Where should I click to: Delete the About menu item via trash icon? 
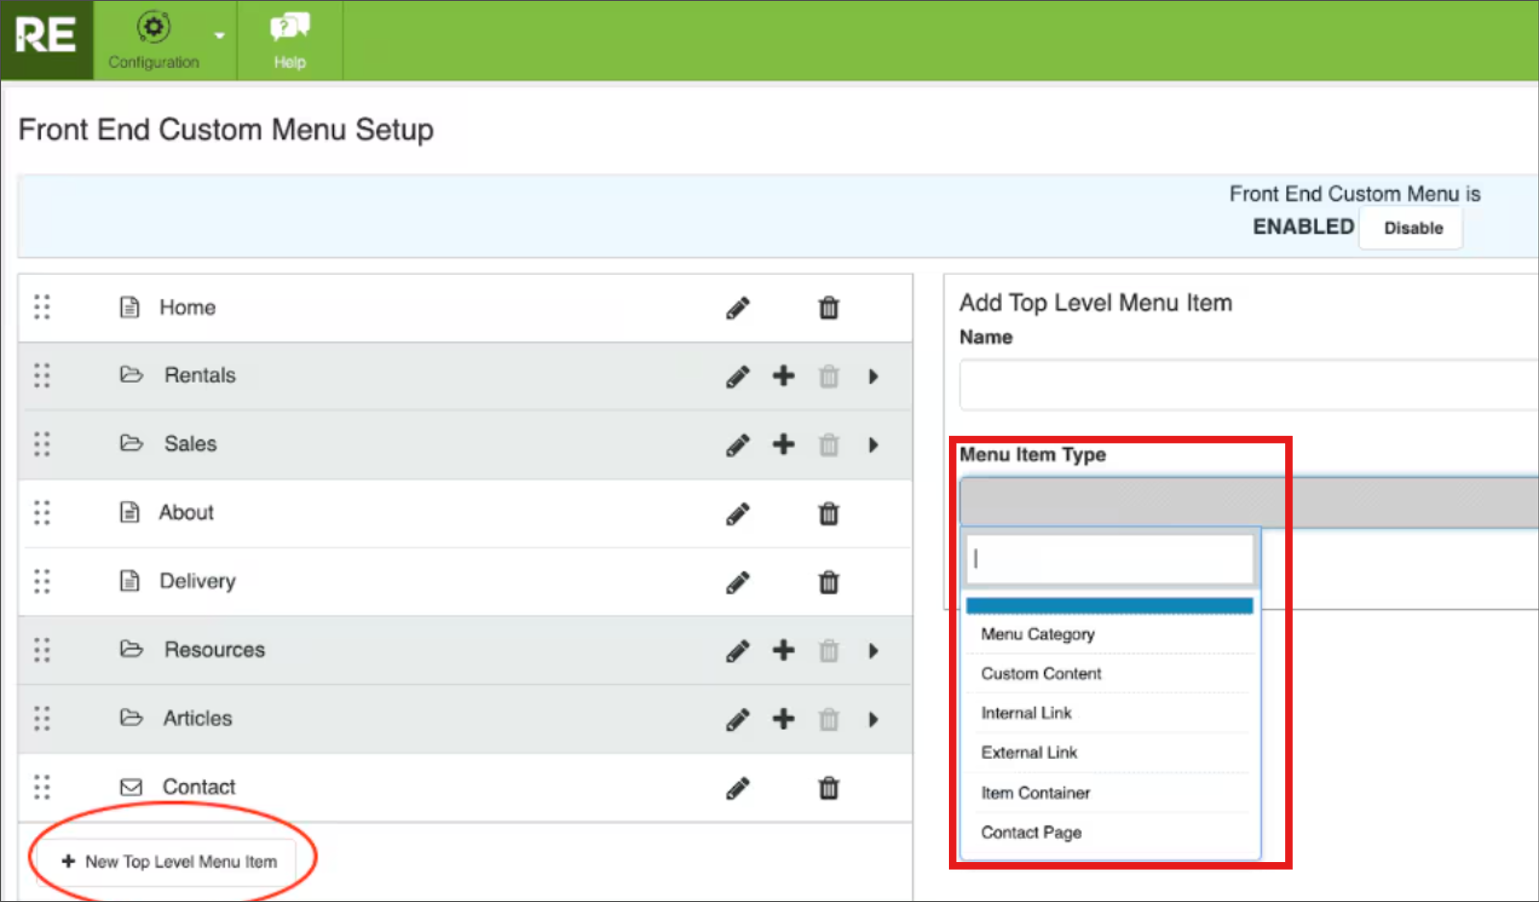click(x=828, y=514)
